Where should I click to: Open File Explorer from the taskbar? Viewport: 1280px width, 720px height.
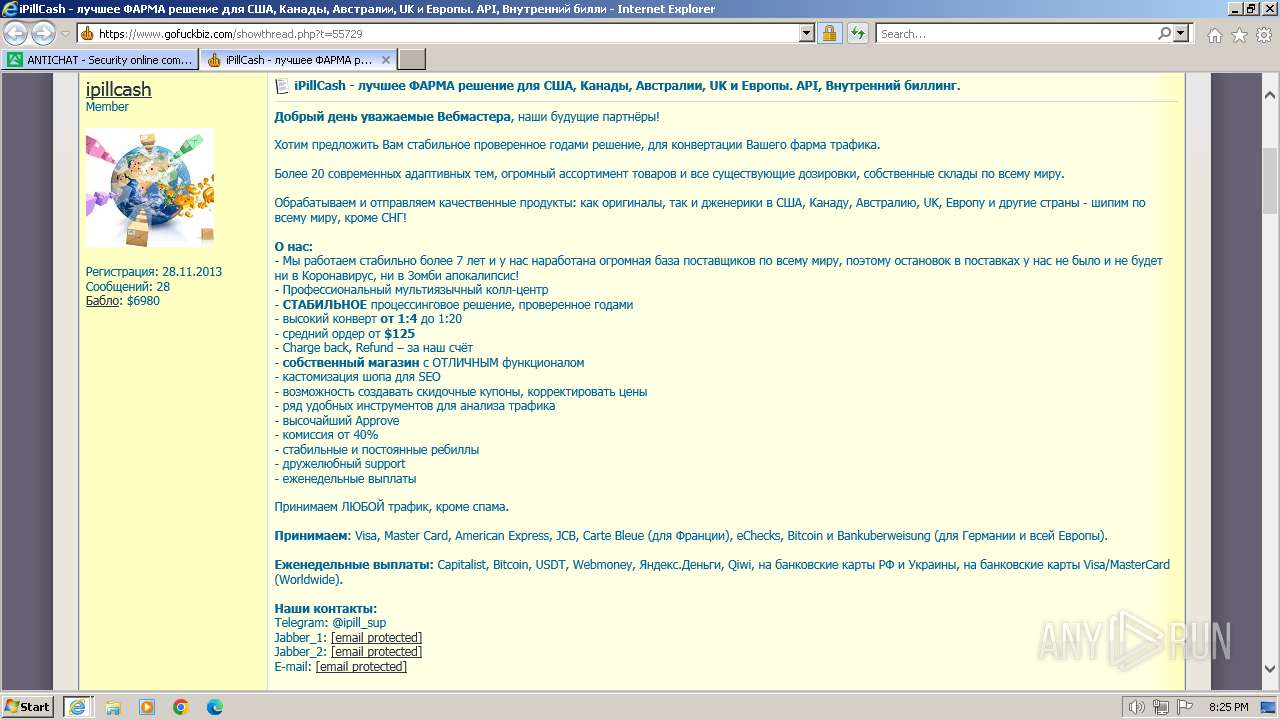[x=113, y=707]
